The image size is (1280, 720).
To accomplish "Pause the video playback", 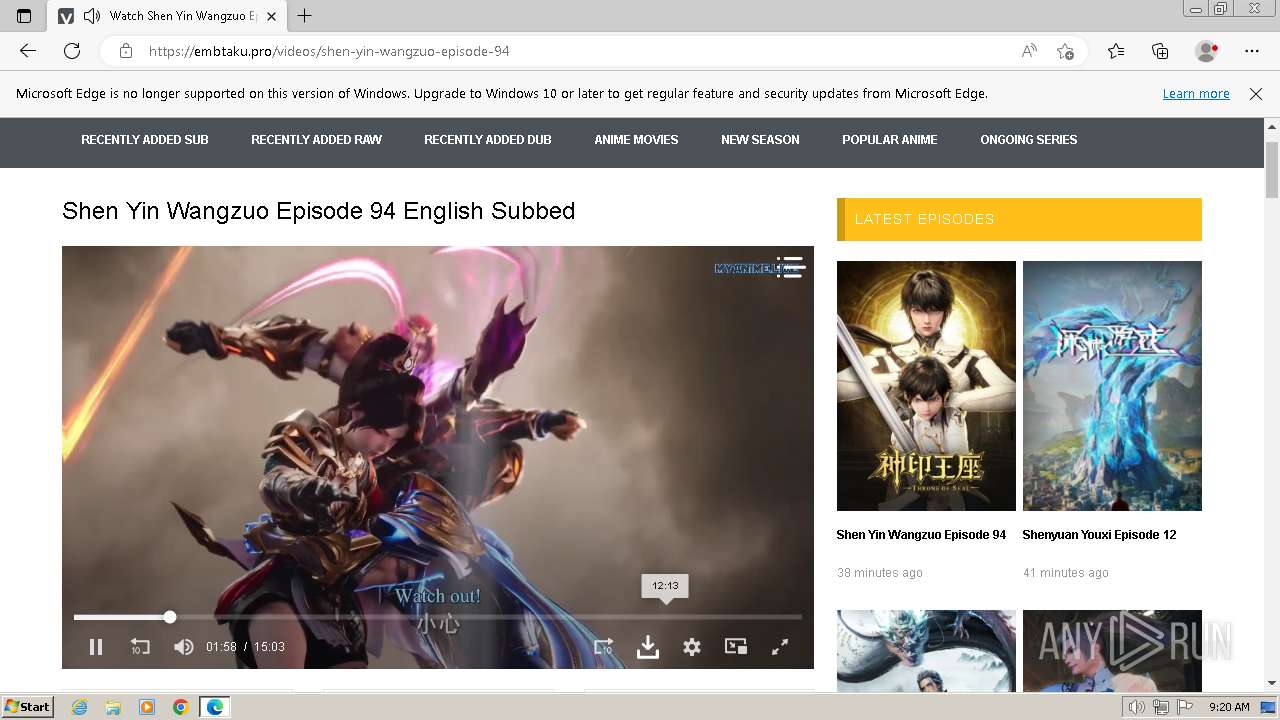I will [96, 647].
